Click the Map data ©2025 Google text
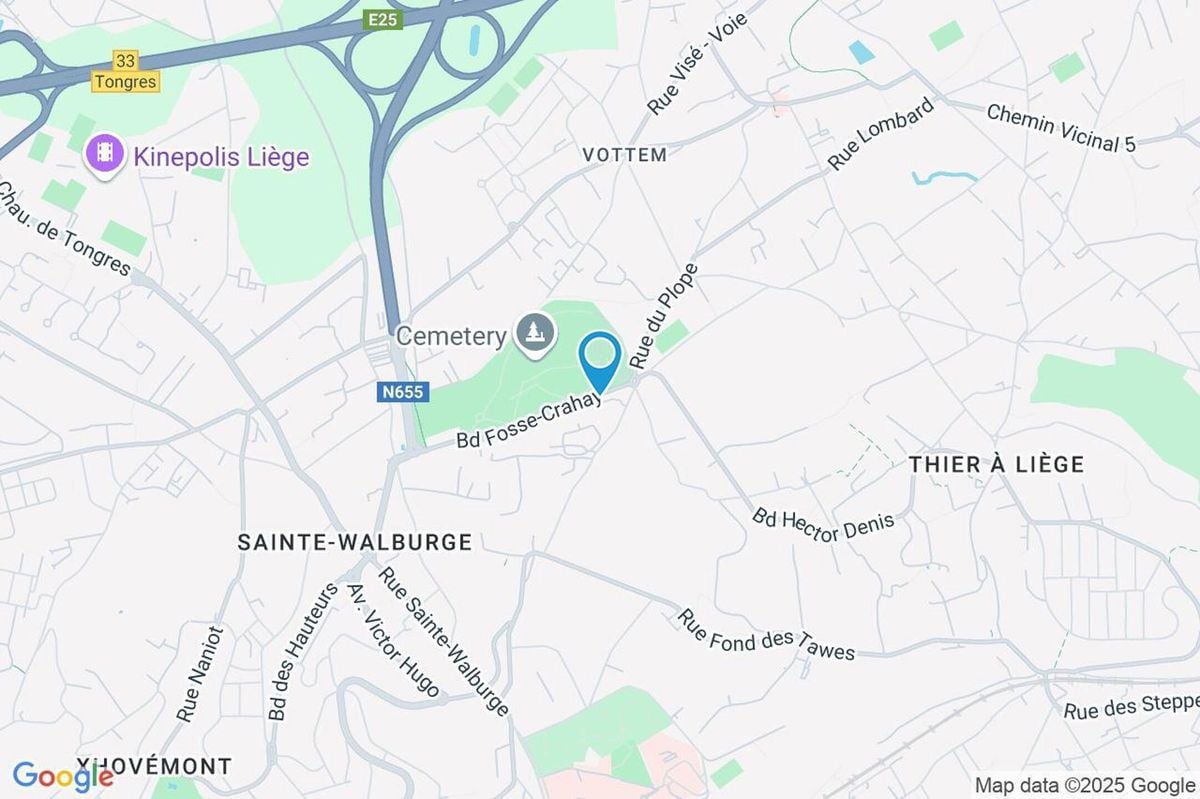The width and height of the screenshot is (1200, 799). coord(1085,785)
